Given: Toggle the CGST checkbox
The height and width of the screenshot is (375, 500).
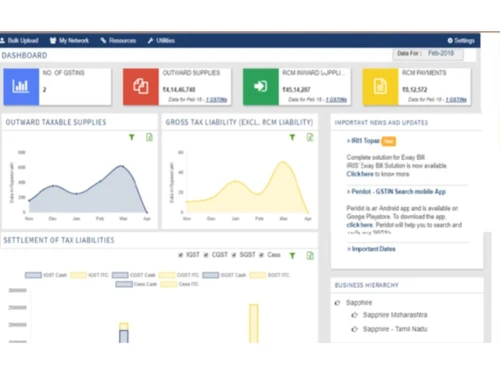Looking at the screenshot, I should point(206,255).
